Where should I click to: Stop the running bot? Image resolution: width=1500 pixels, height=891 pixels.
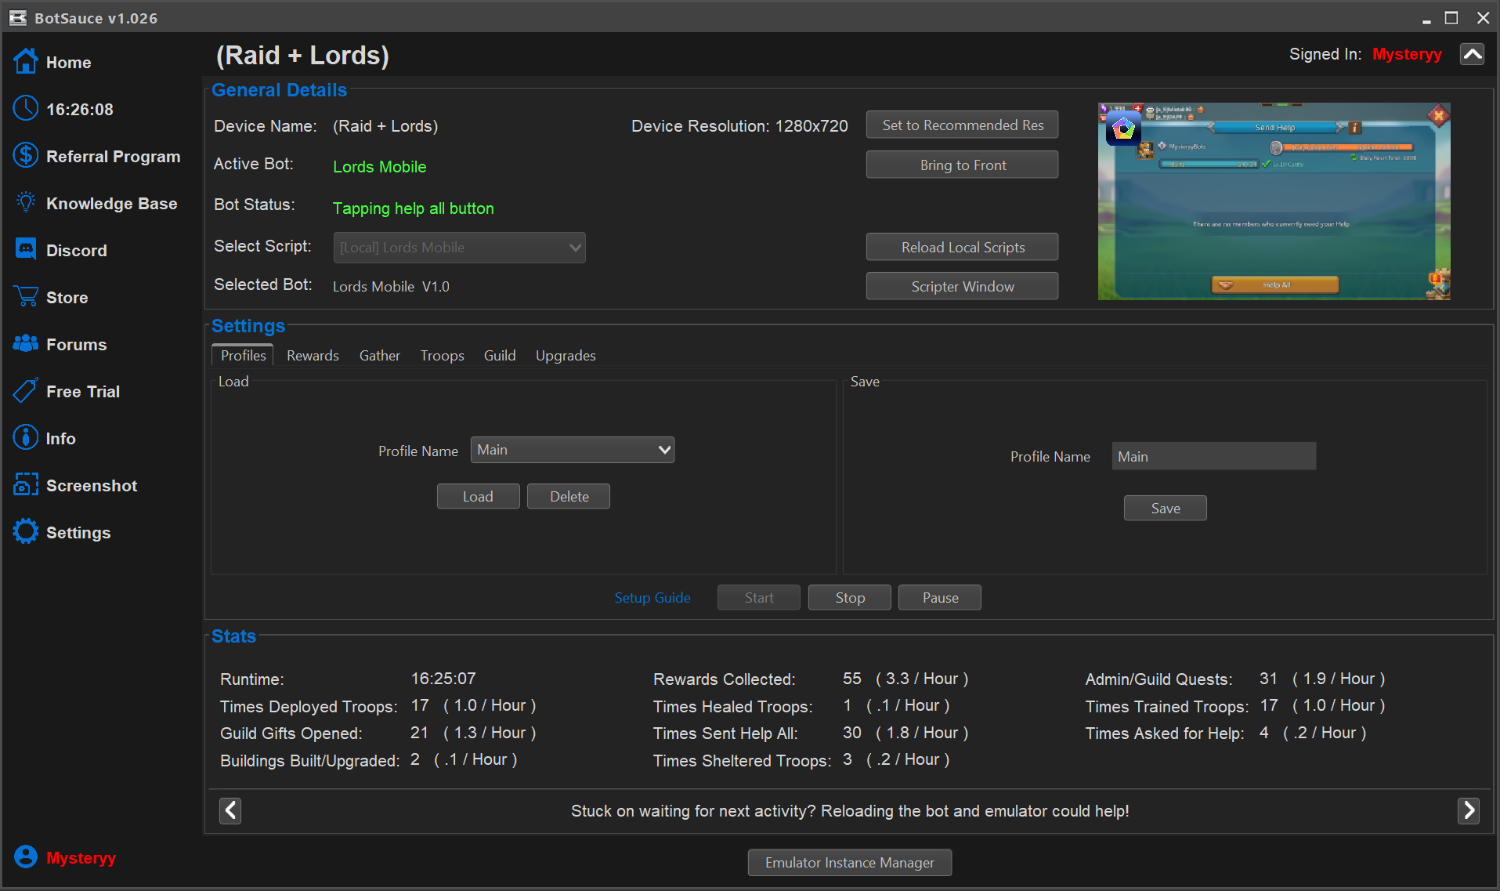[x=850, y=597]
